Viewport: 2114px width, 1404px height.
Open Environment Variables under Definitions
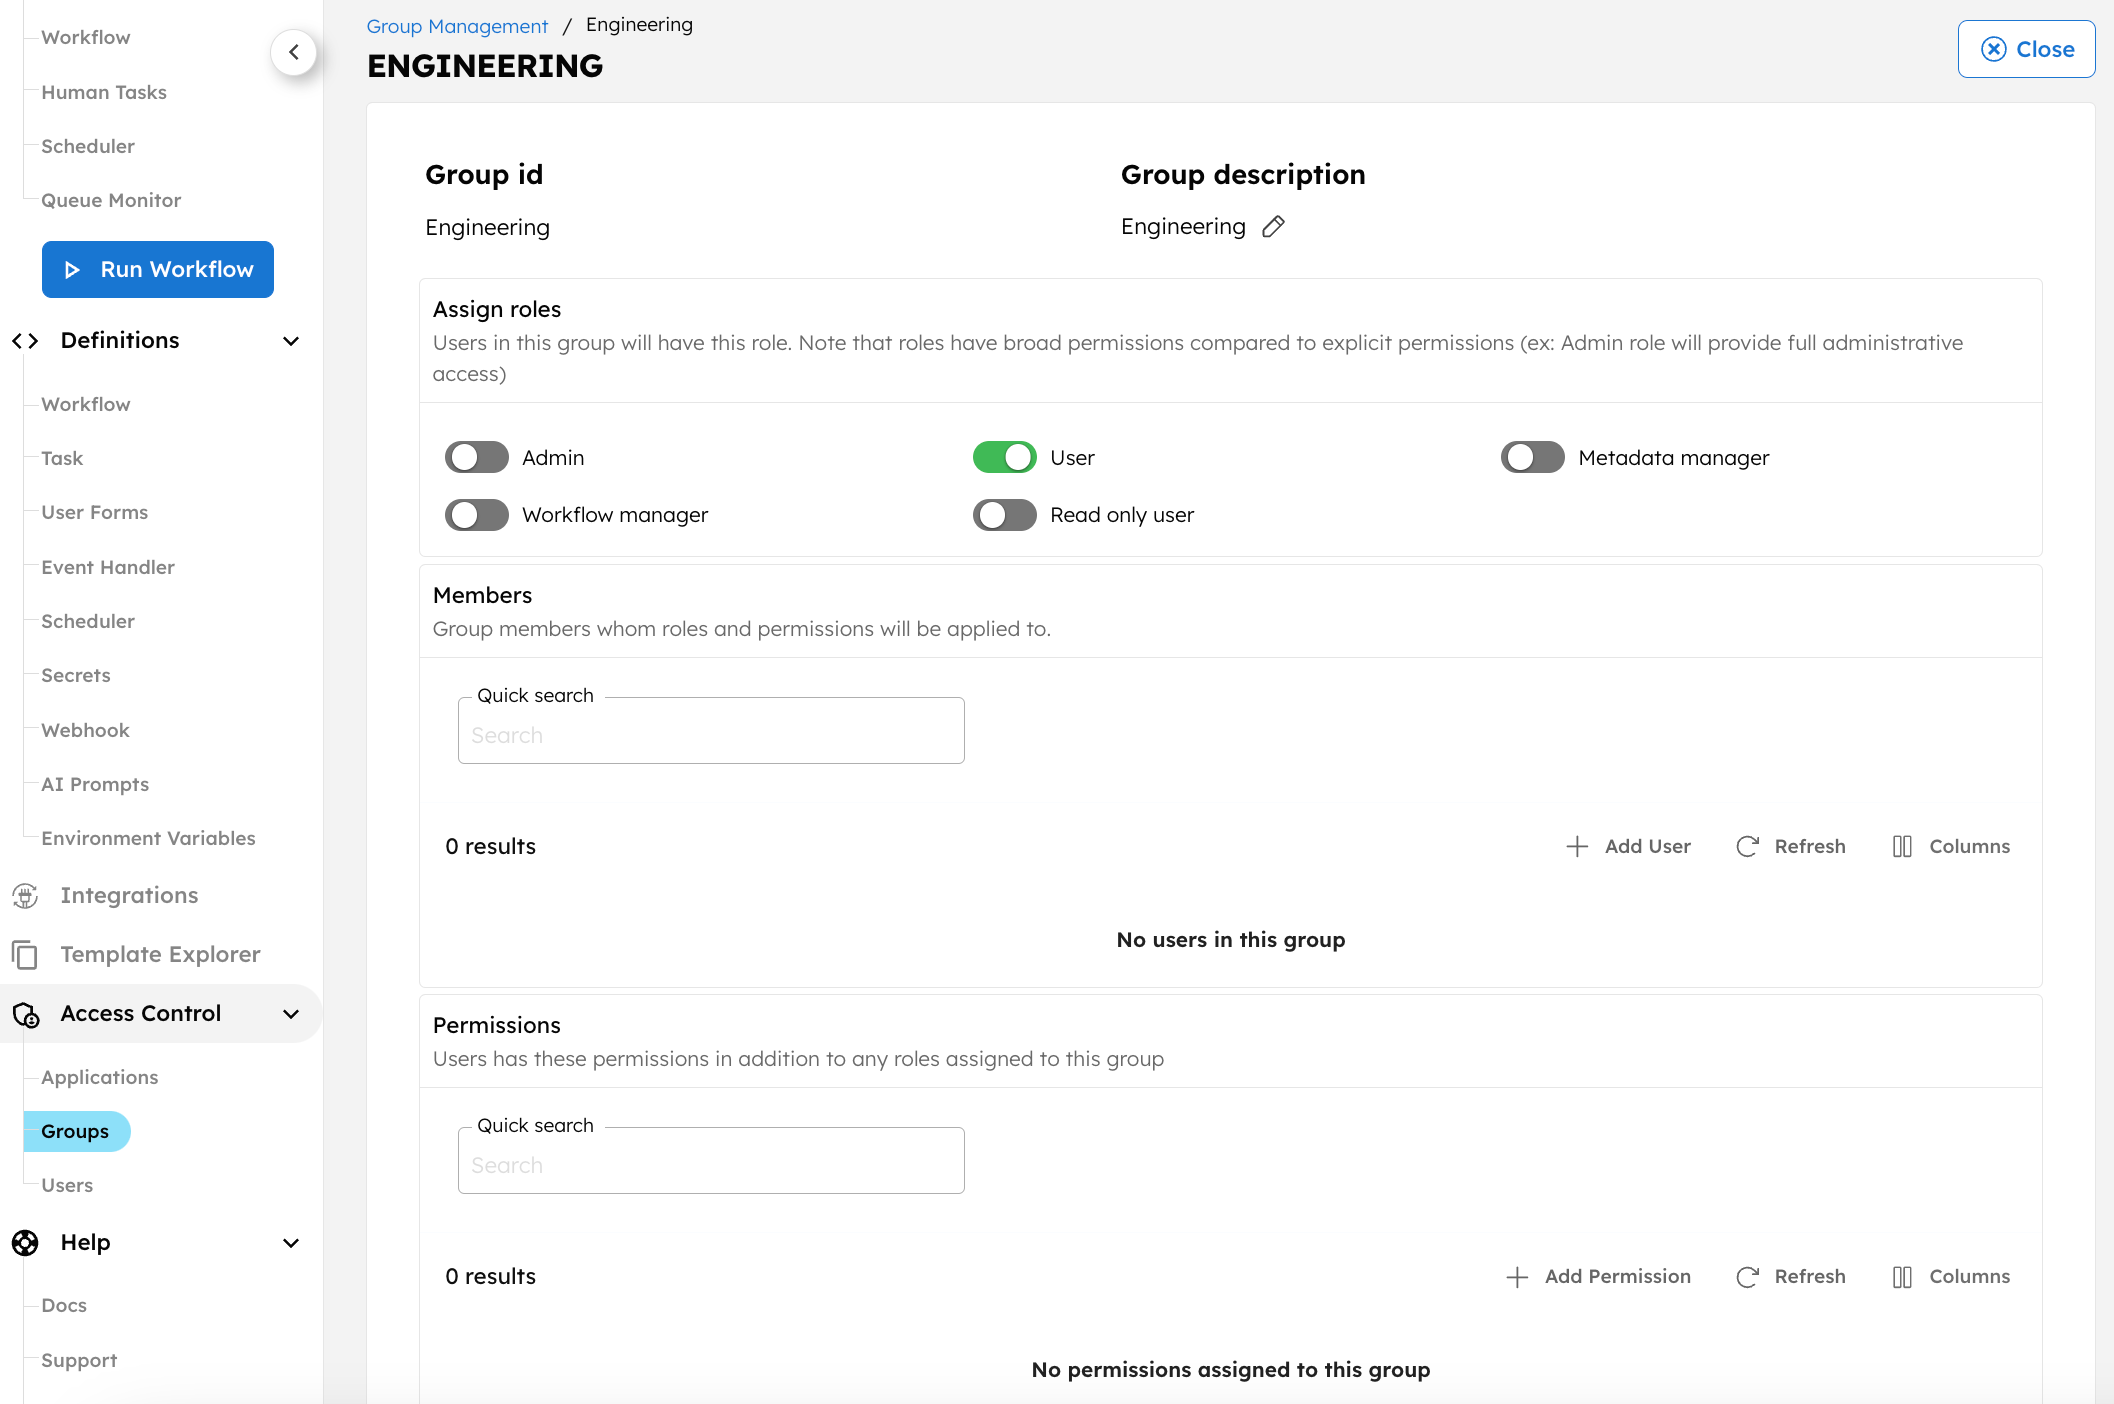(x=148, y=838)
